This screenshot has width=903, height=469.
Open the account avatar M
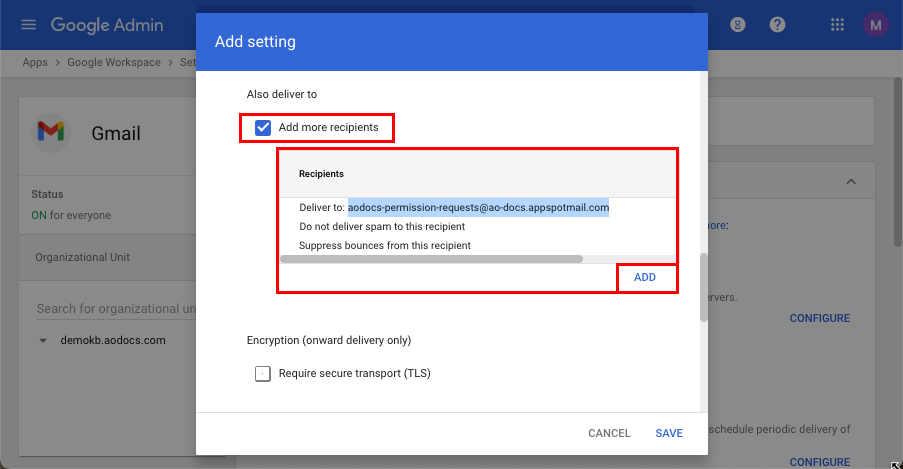click(x=875, y=25)
